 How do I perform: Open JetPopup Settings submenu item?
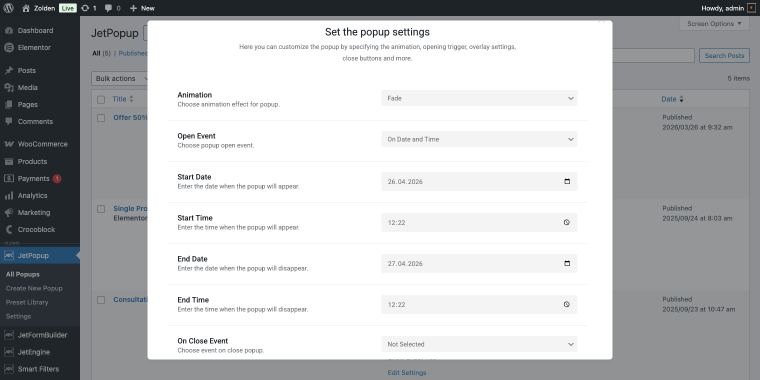tap(18, 317)
